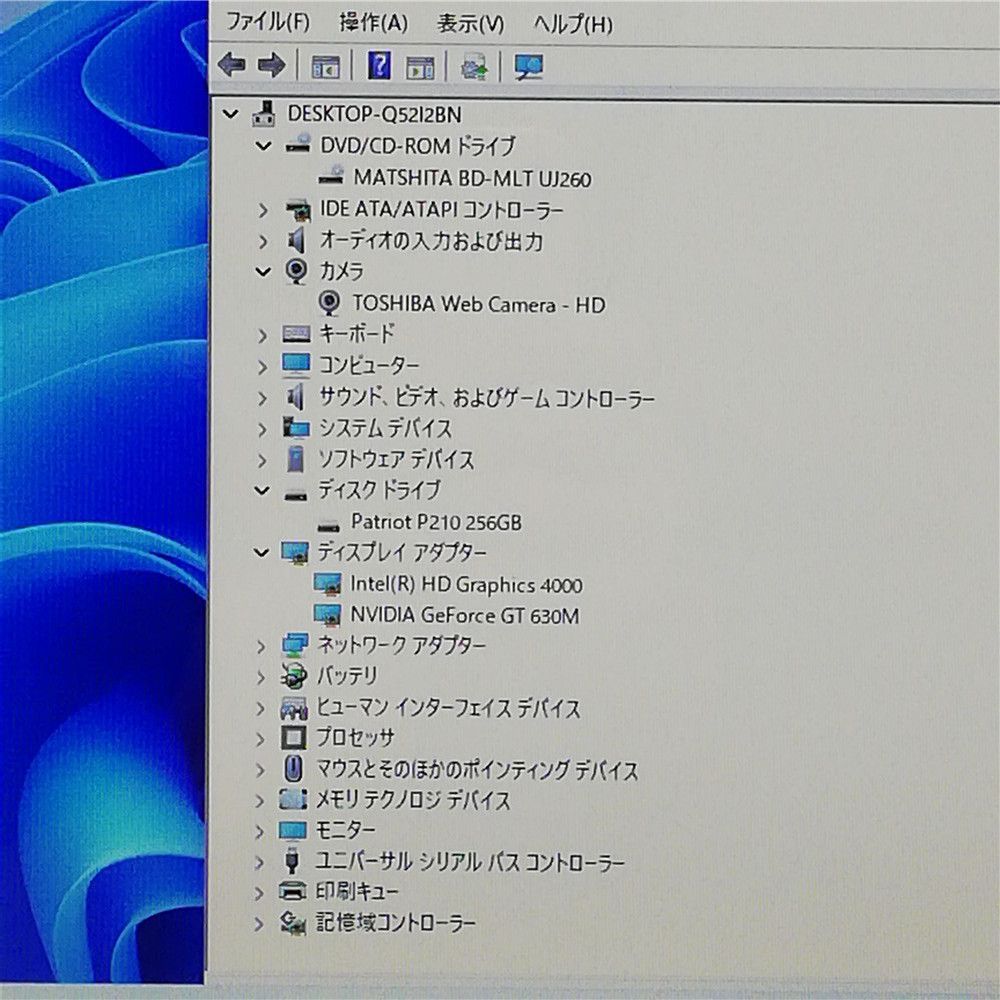Viewport: 1000px width, 1000px height.
Task: Click the バッテリ battery icon
Action: pos(294,675)
